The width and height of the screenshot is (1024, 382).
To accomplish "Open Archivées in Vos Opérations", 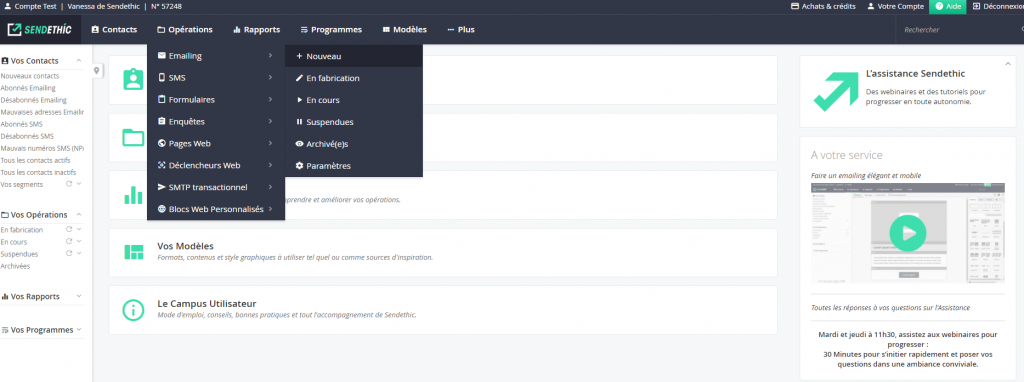I will pos(15,266).
